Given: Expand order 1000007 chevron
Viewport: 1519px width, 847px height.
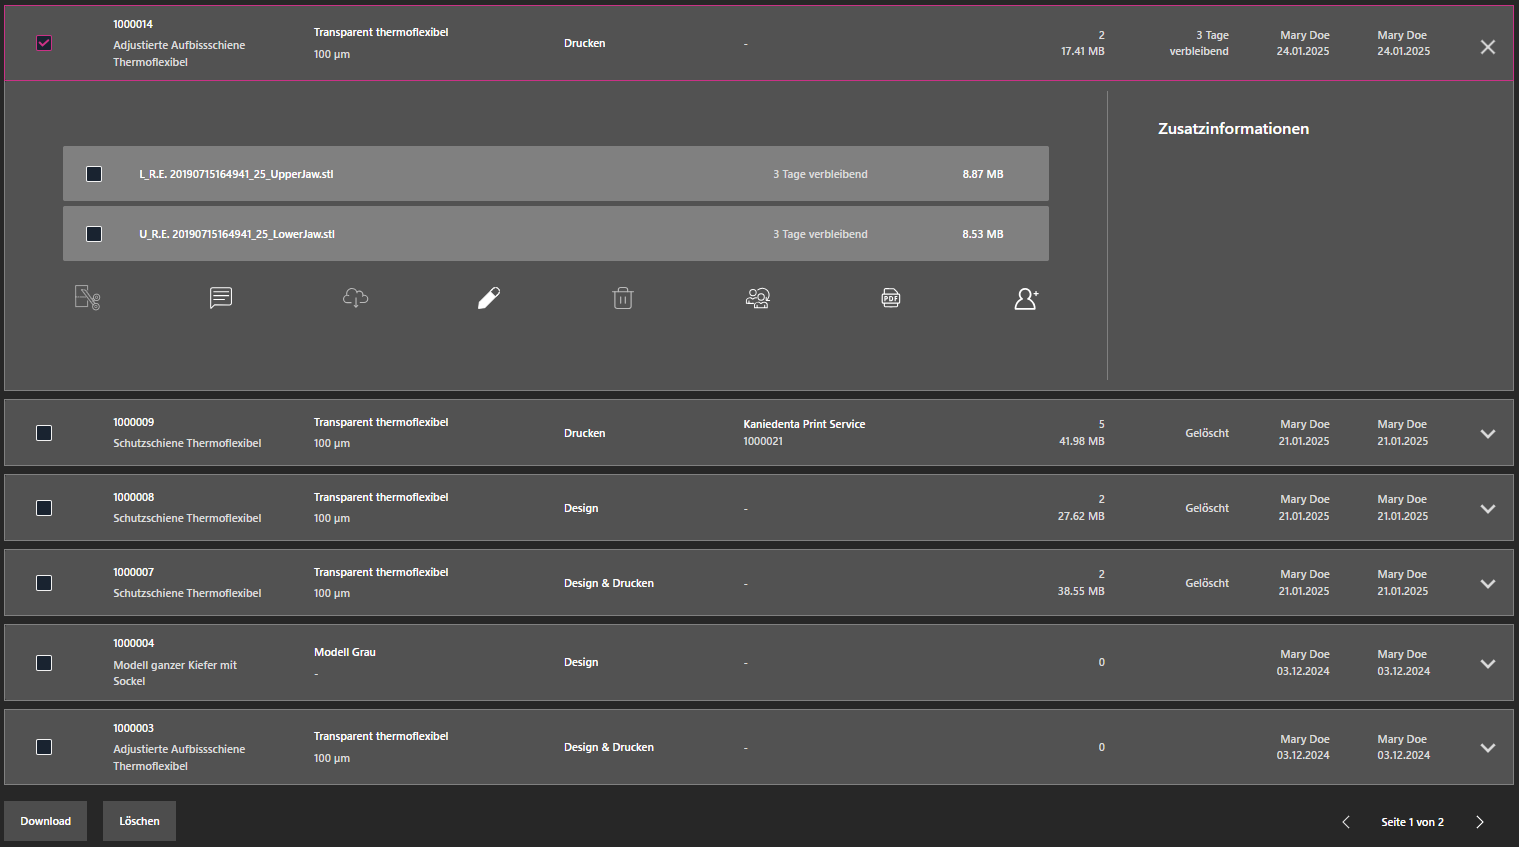Looking at the screenshot, I should tap(1488, 584).
